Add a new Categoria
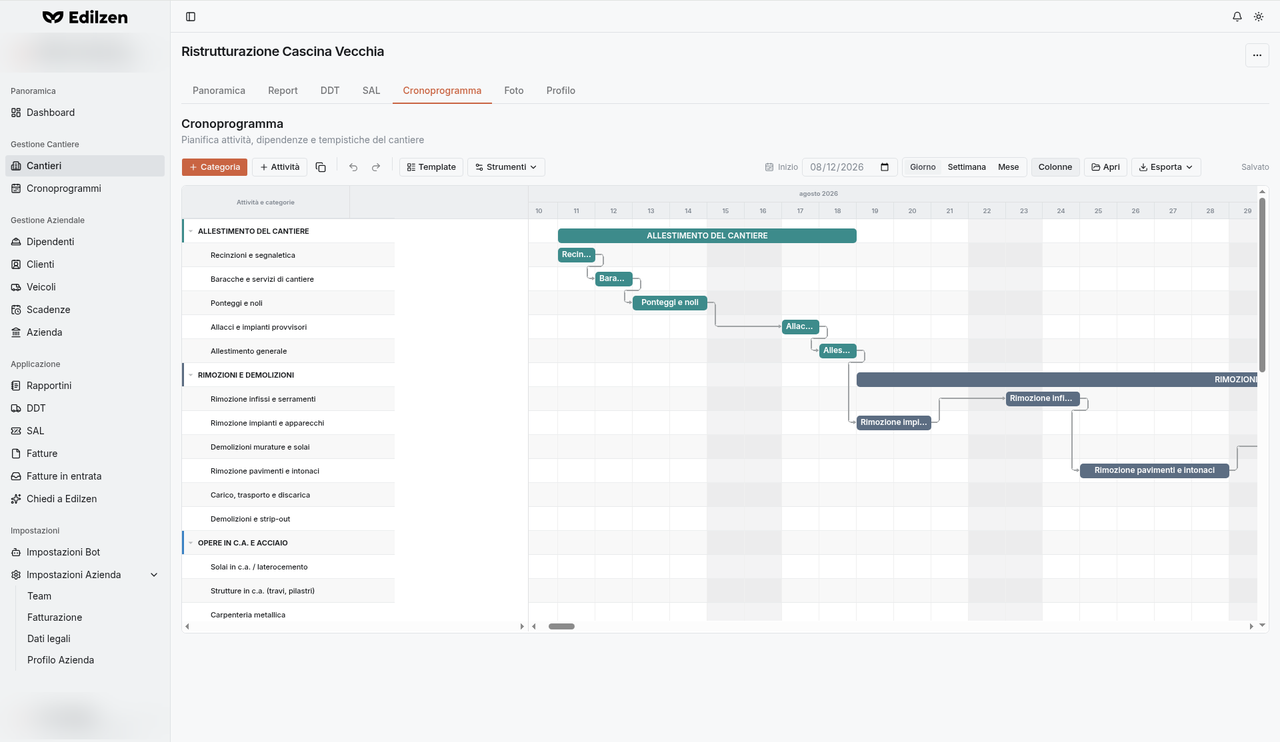1280x742 pixels. 215,167
